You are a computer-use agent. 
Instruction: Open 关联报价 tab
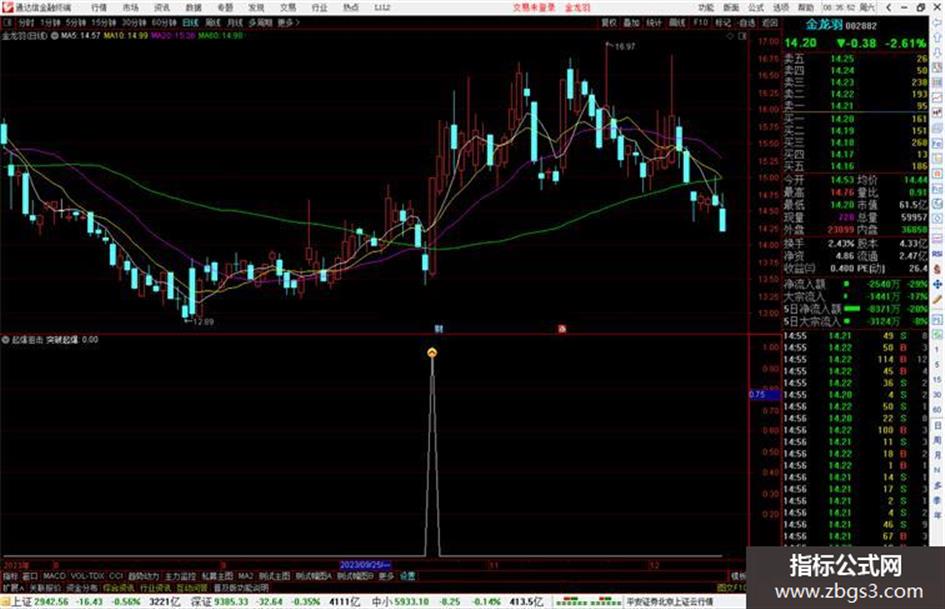click(45, 587)
